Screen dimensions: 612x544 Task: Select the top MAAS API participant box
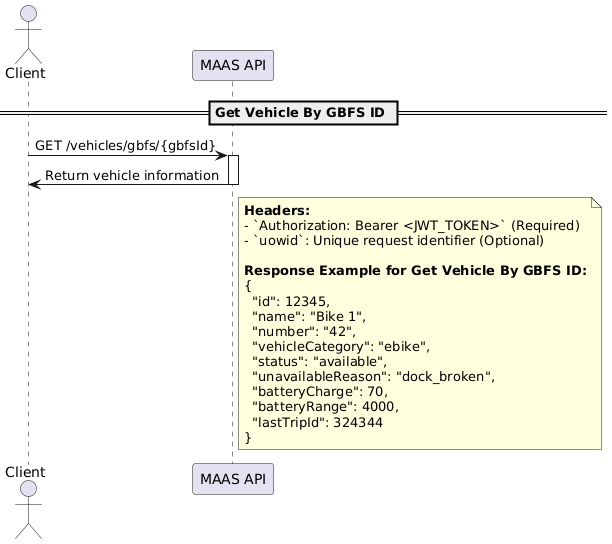coord(233,65)
